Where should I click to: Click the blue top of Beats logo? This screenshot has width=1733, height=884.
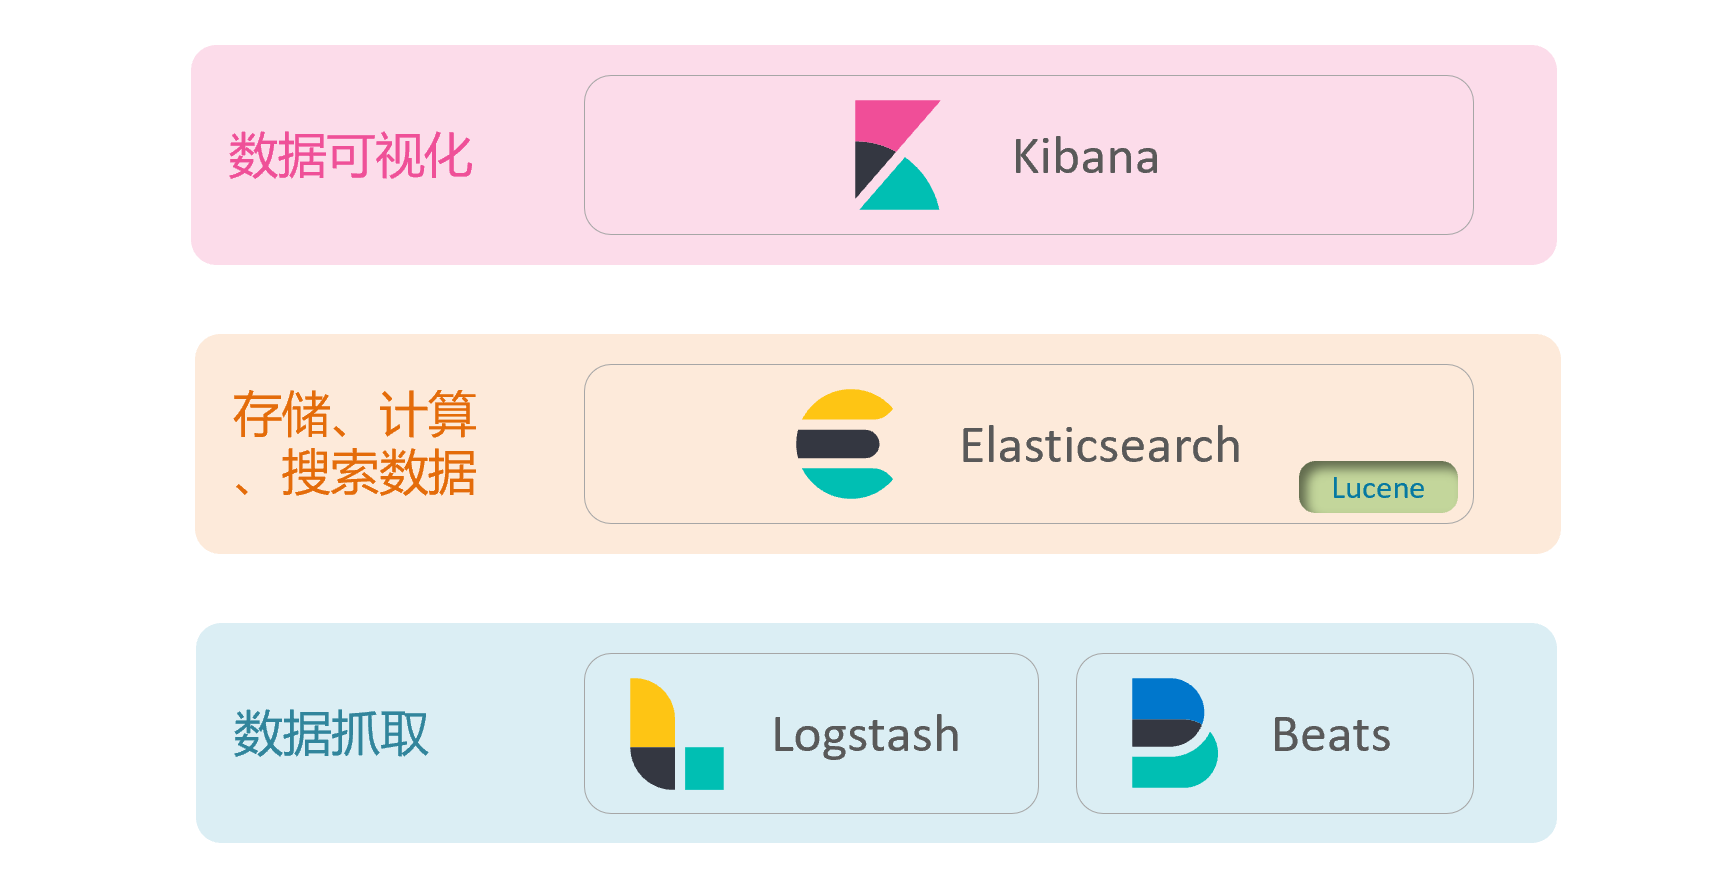point(1165,698)
